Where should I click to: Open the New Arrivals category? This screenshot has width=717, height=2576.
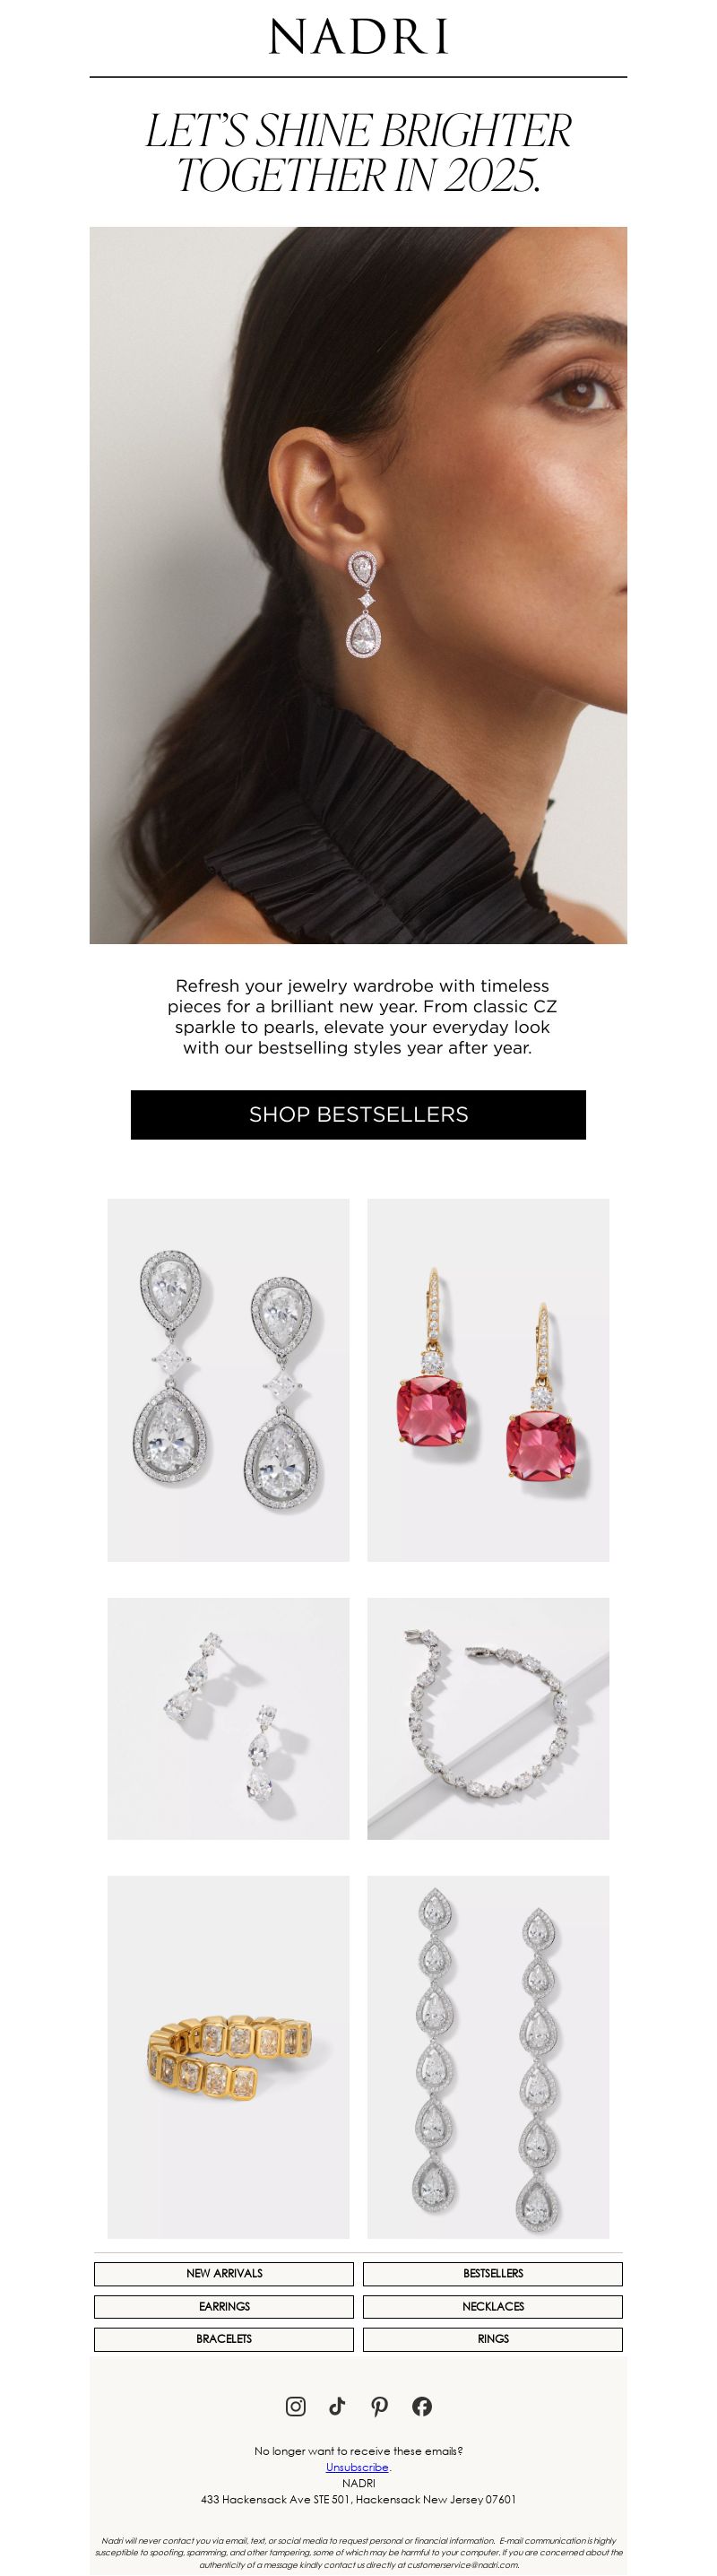point(224,2273)
